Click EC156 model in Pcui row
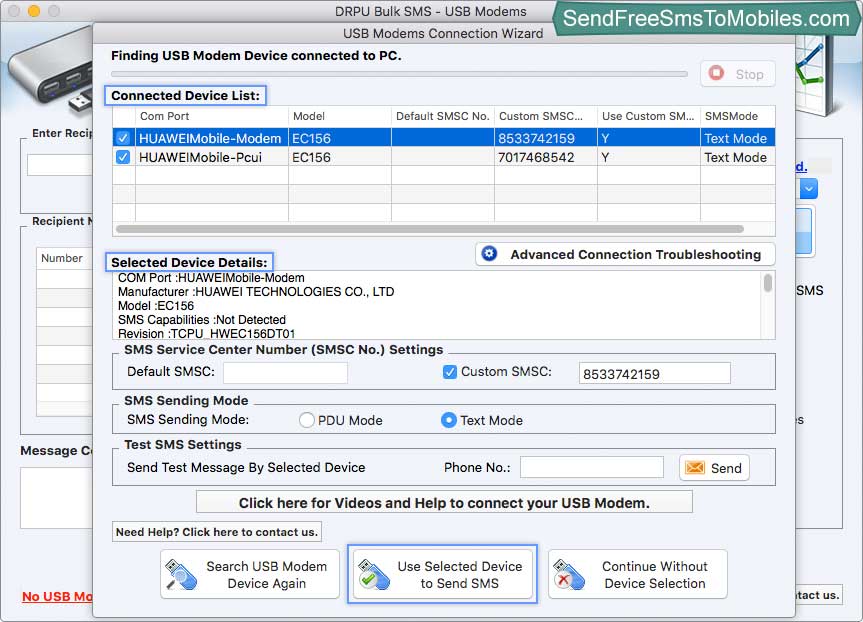Viewport: 863px width, 622px height. 311,157
